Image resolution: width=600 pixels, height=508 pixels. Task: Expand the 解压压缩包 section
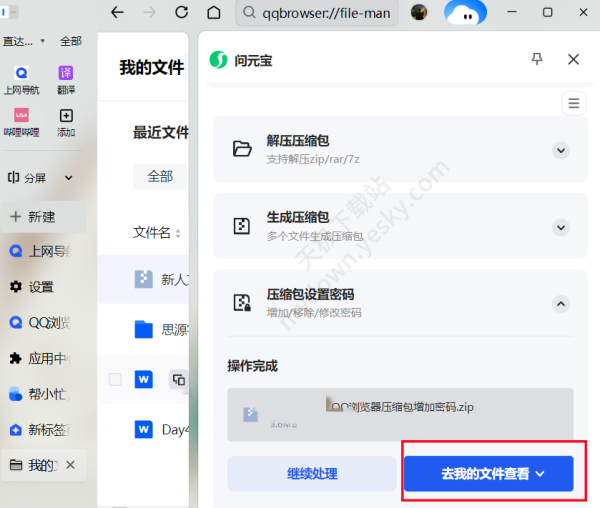click(561, 150)
